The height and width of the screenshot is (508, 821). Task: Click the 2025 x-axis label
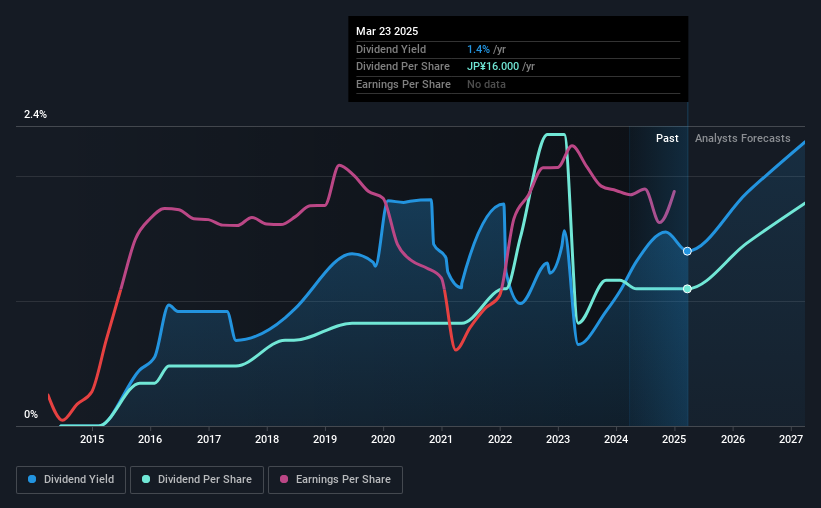[x=674, y=439]
